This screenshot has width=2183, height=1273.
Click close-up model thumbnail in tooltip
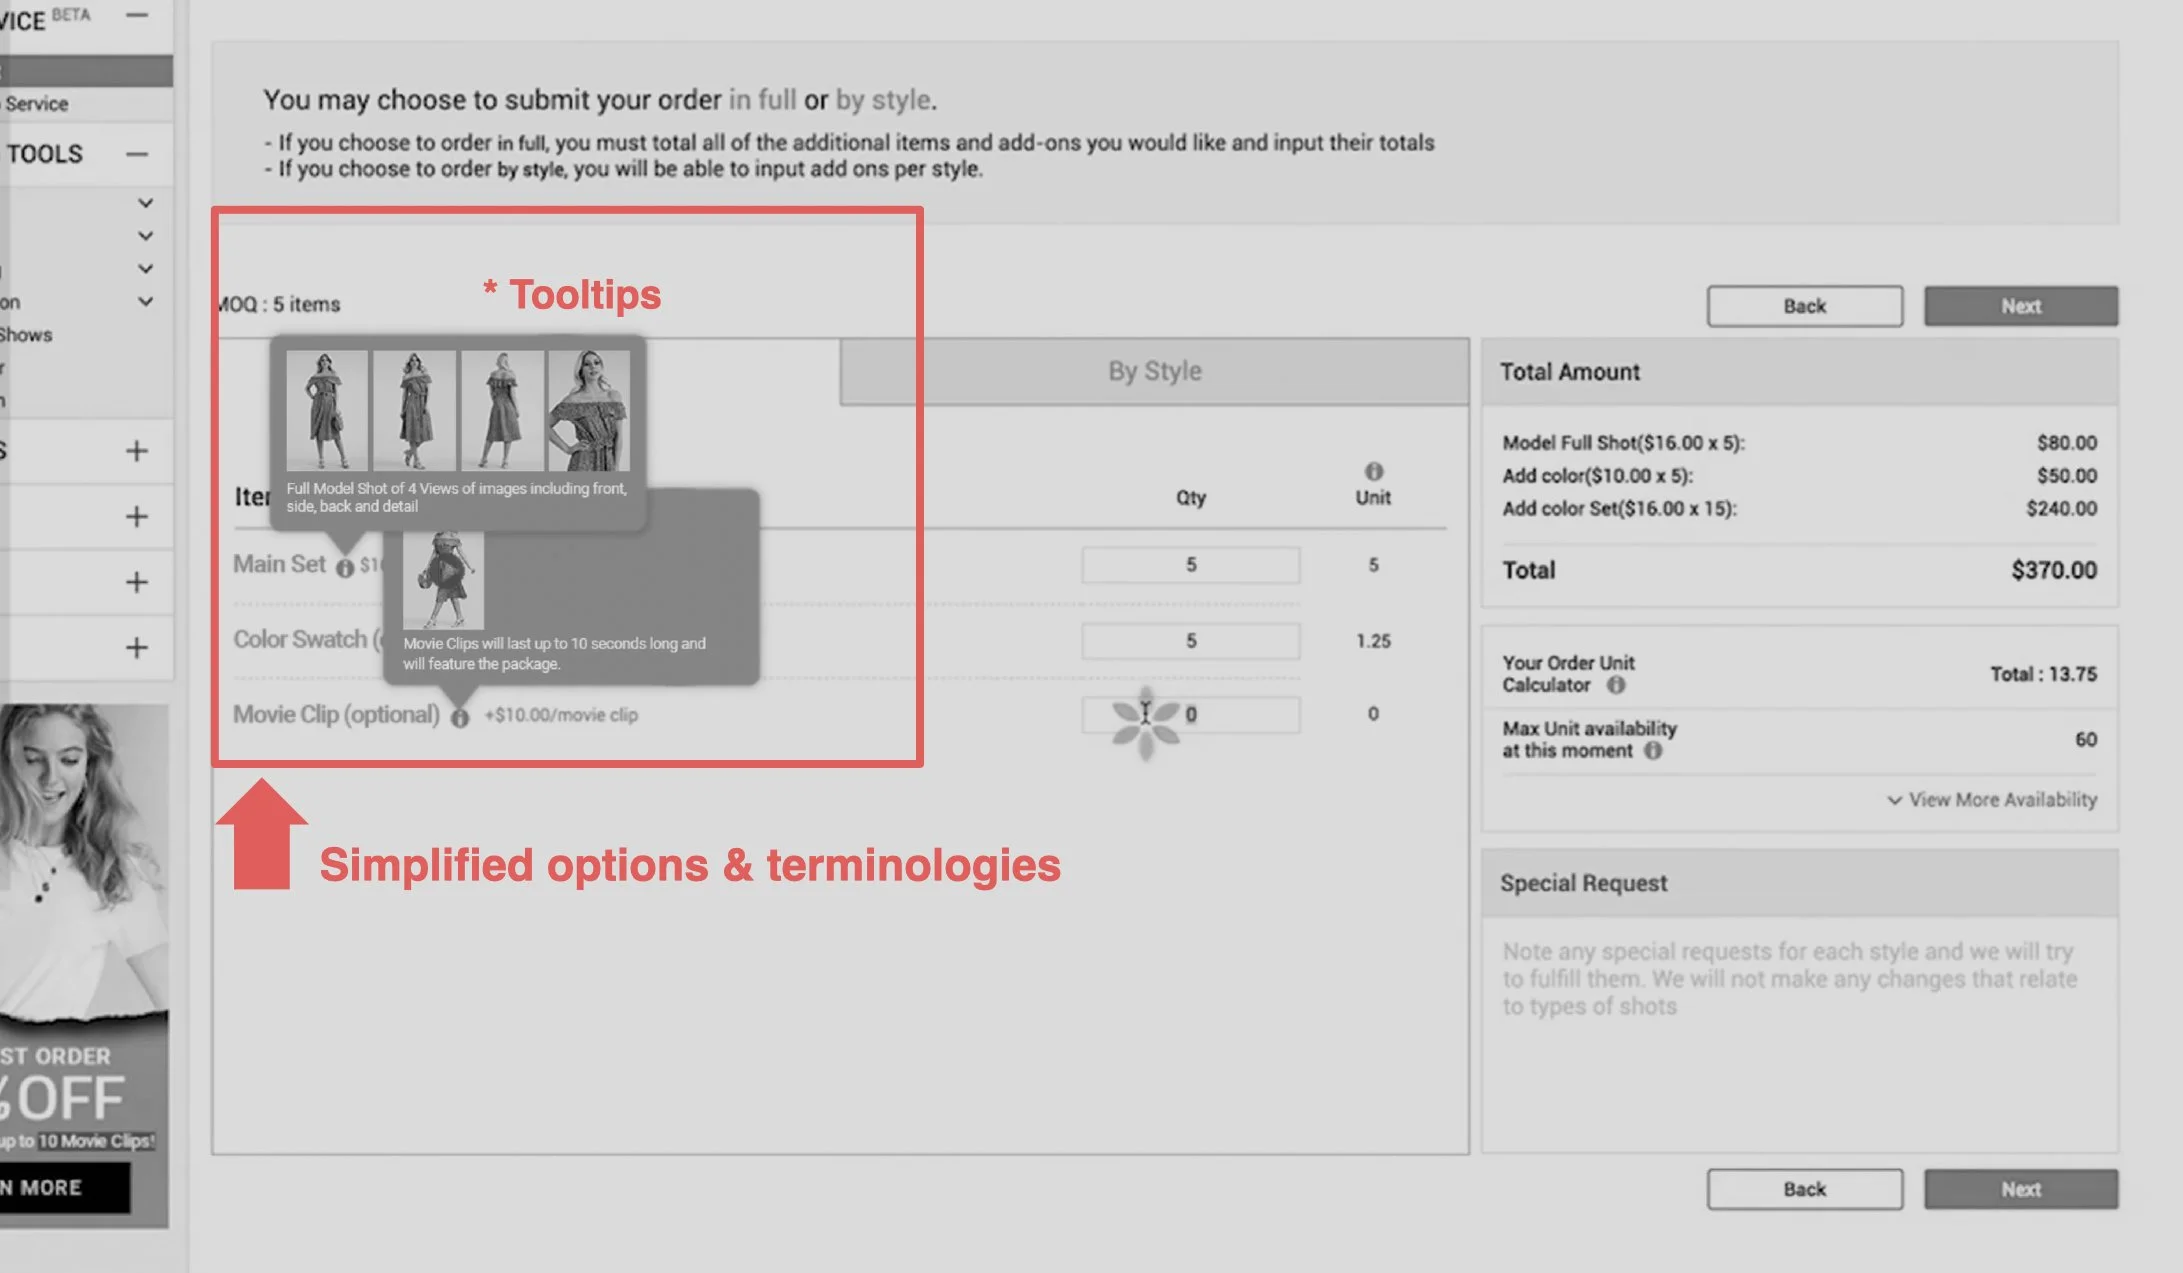[589, 410]
